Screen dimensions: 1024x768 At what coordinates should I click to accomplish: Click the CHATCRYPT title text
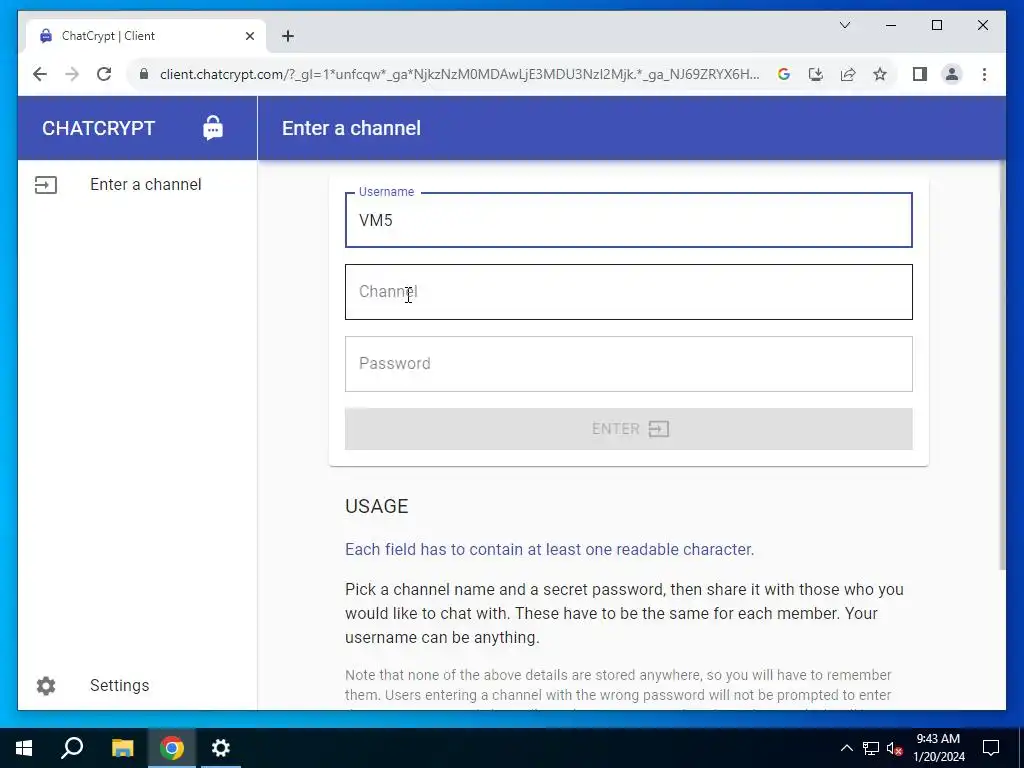99,128
